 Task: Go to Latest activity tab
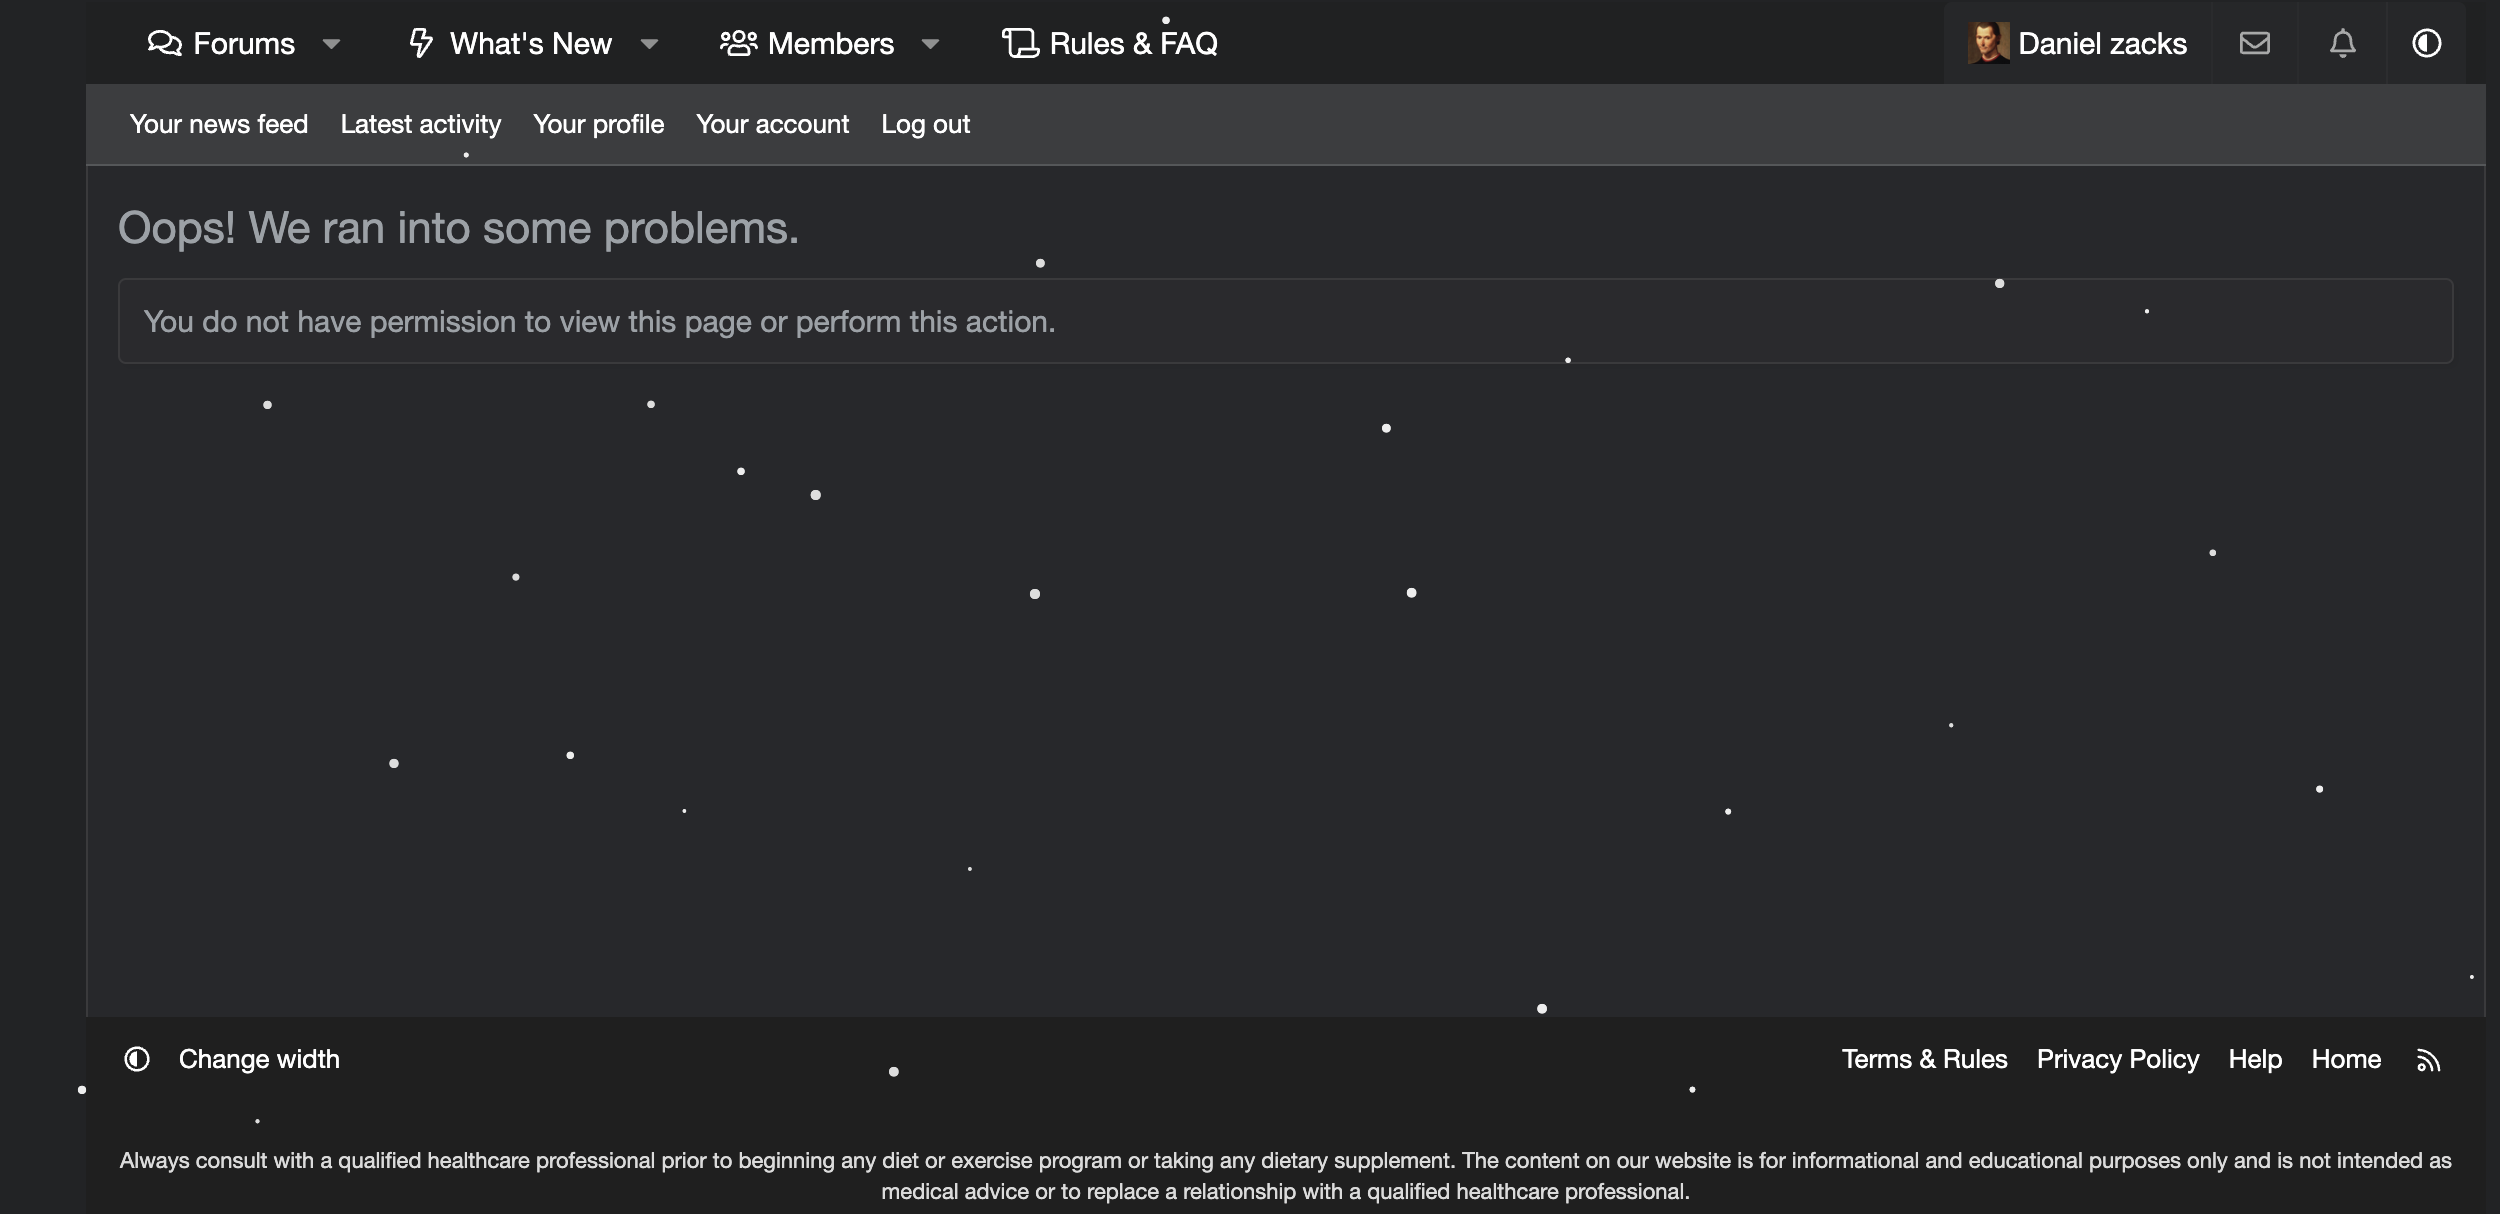tap(420, 124)
